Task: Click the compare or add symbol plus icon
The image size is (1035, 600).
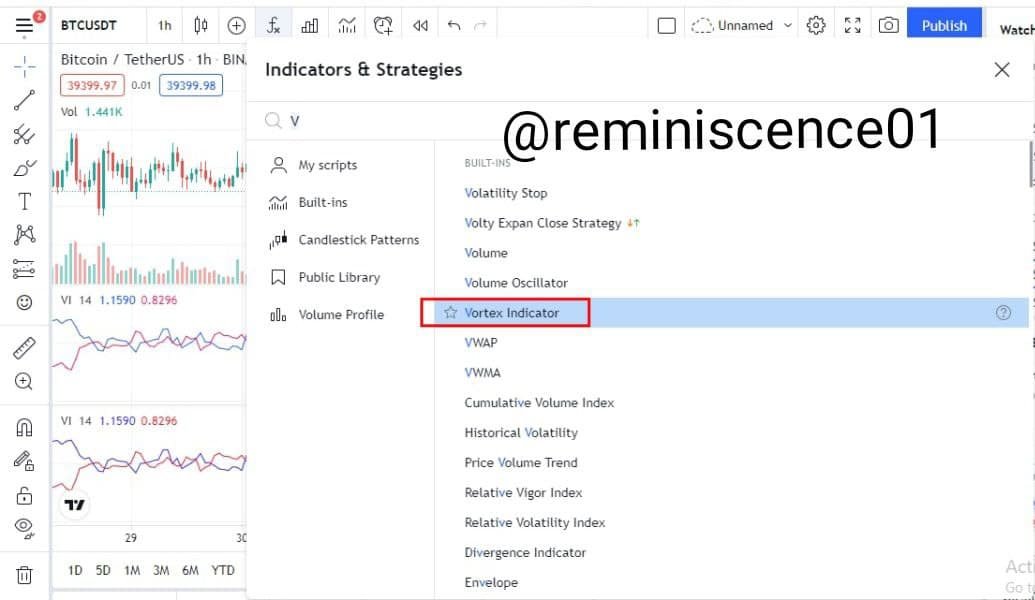Action: (x=236, y=25)
